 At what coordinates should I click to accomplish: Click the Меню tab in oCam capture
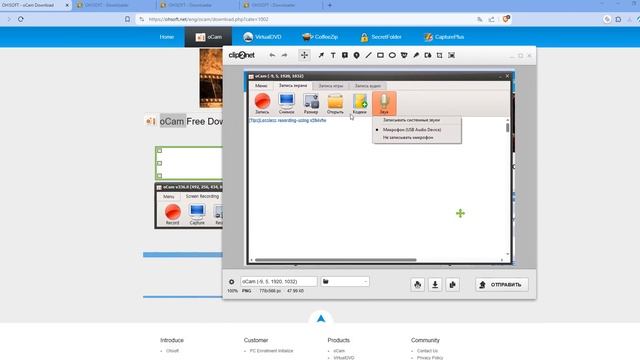click(x=261, y=86)
